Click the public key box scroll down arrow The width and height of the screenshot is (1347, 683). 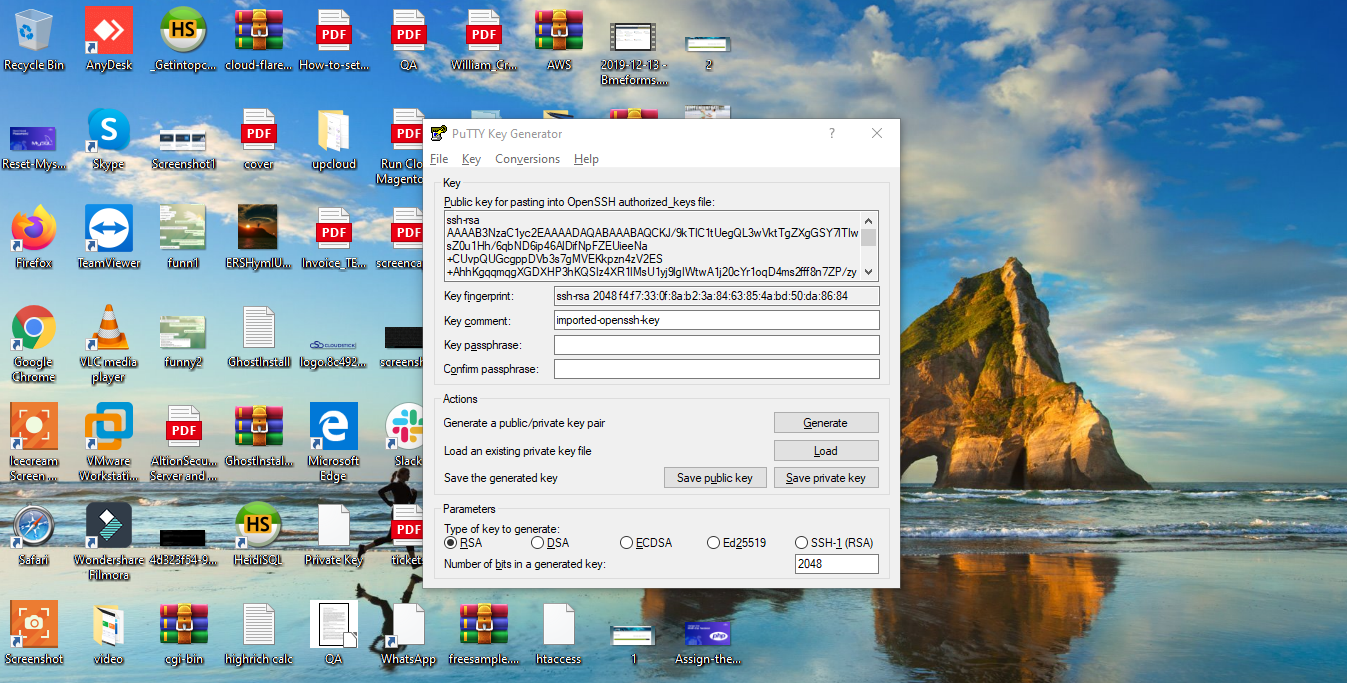(868, 271)
